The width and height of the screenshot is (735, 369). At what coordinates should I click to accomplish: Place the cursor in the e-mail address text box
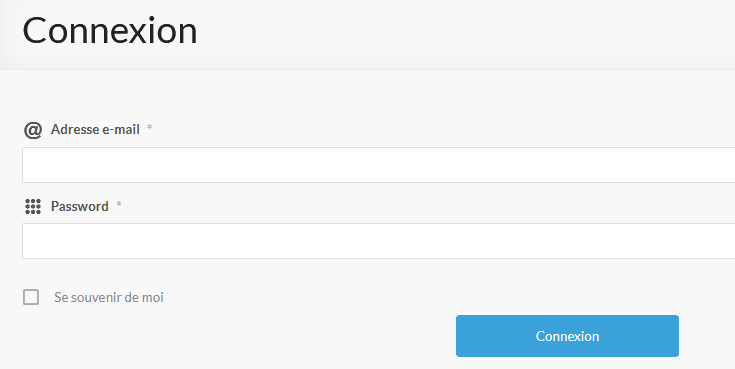378,165
